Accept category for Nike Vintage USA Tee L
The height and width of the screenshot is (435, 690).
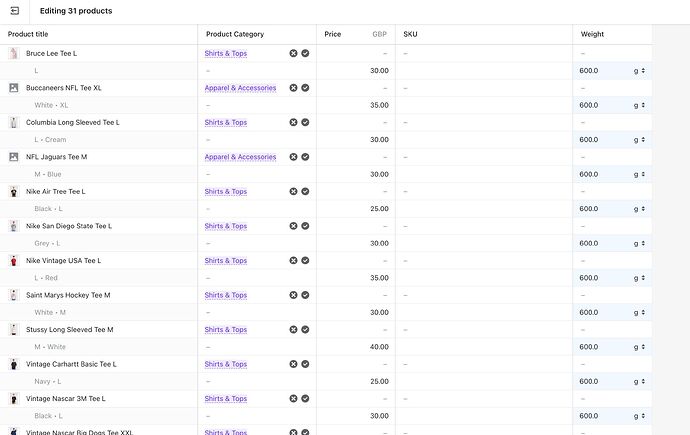click(x=305, y=260)
